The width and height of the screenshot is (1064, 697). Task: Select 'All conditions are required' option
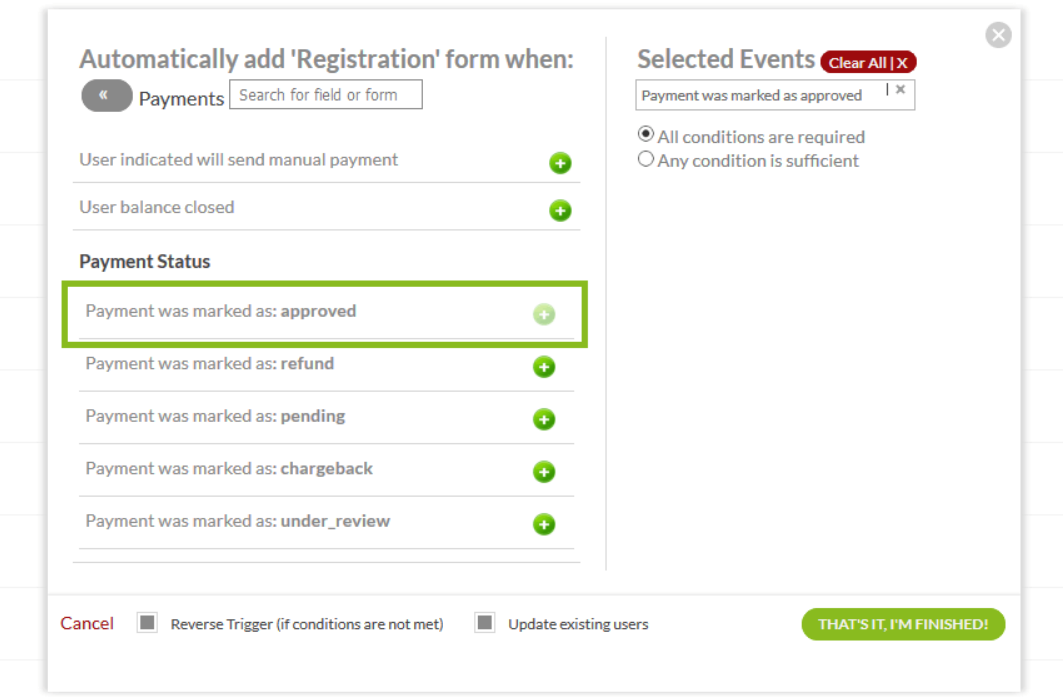pos(646,134)
